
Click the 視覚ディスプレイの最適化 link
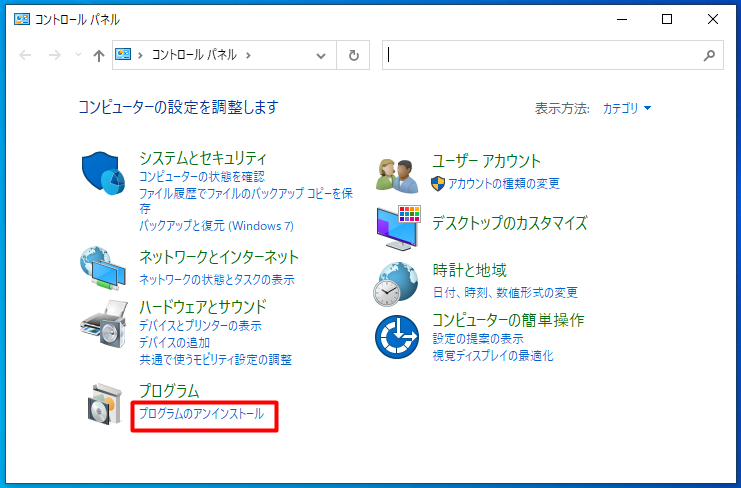pyautogui.click(x=492, y=355)
